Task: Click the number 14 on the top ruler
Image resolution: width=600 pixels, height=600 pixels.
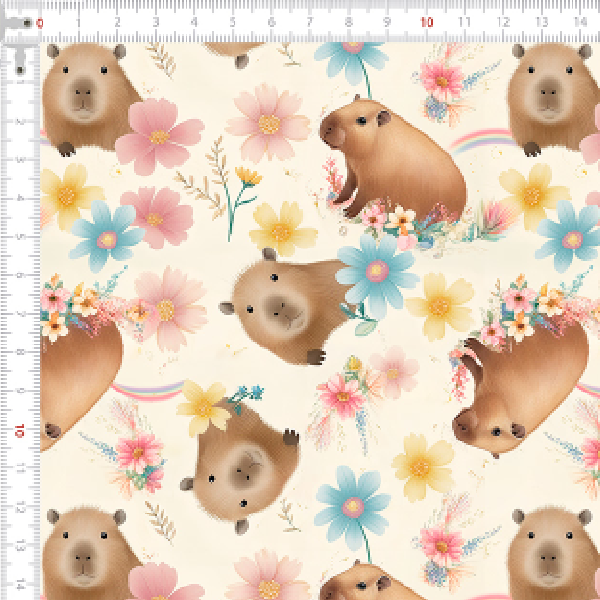Action: click(580, 22)
